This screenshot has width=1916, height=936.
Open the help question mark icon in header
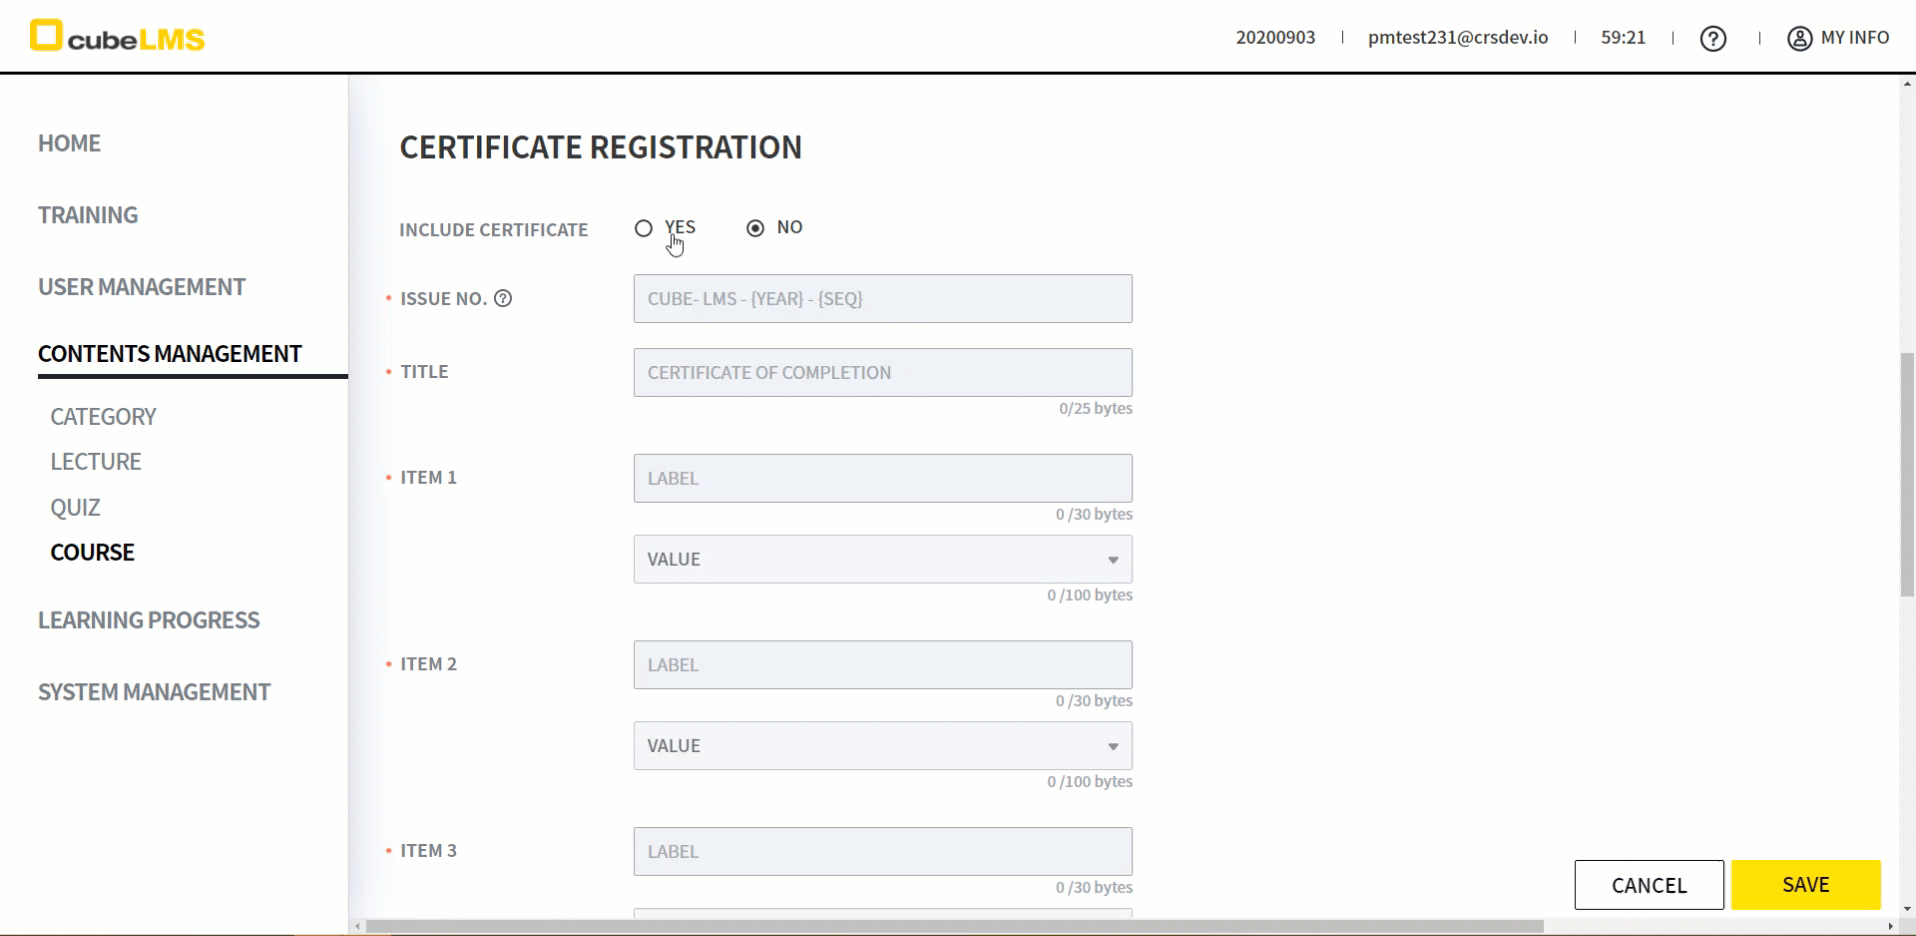tap(1712, 38)
